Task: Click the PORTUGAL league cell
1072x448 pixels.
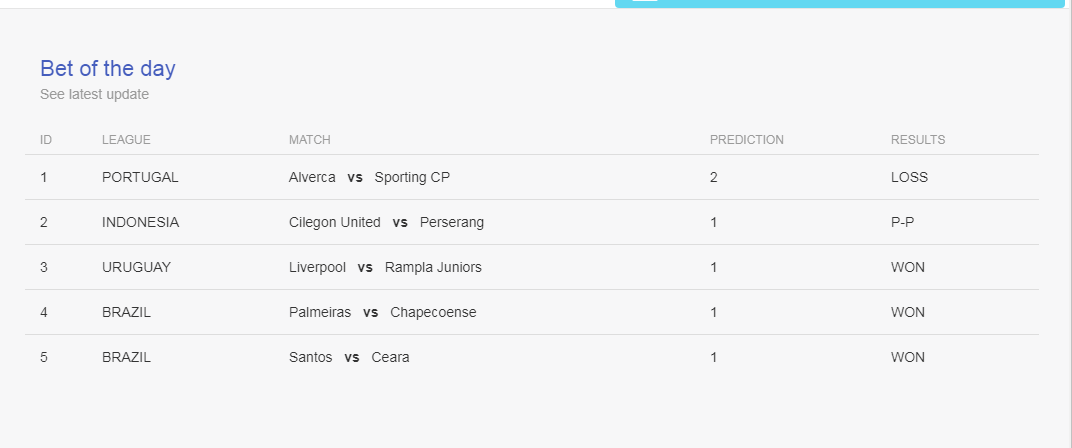Action: point(140,177)
